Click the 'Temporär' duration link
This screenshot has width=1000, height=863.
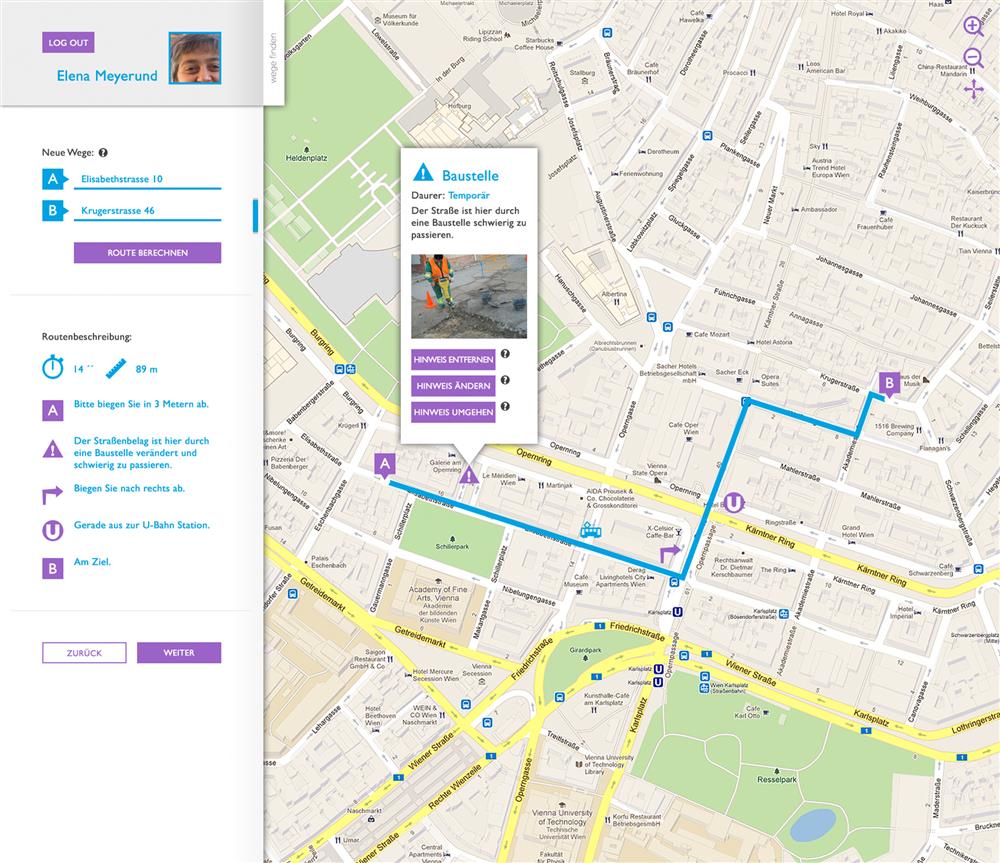coord(469,196)
